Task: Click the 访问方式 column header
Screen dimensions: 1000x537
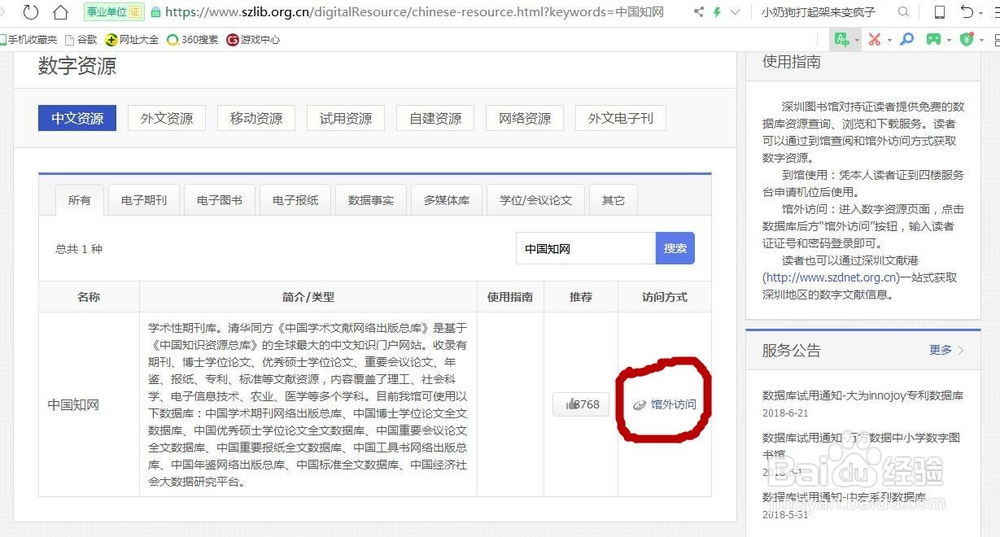Action: pos(665,297)
